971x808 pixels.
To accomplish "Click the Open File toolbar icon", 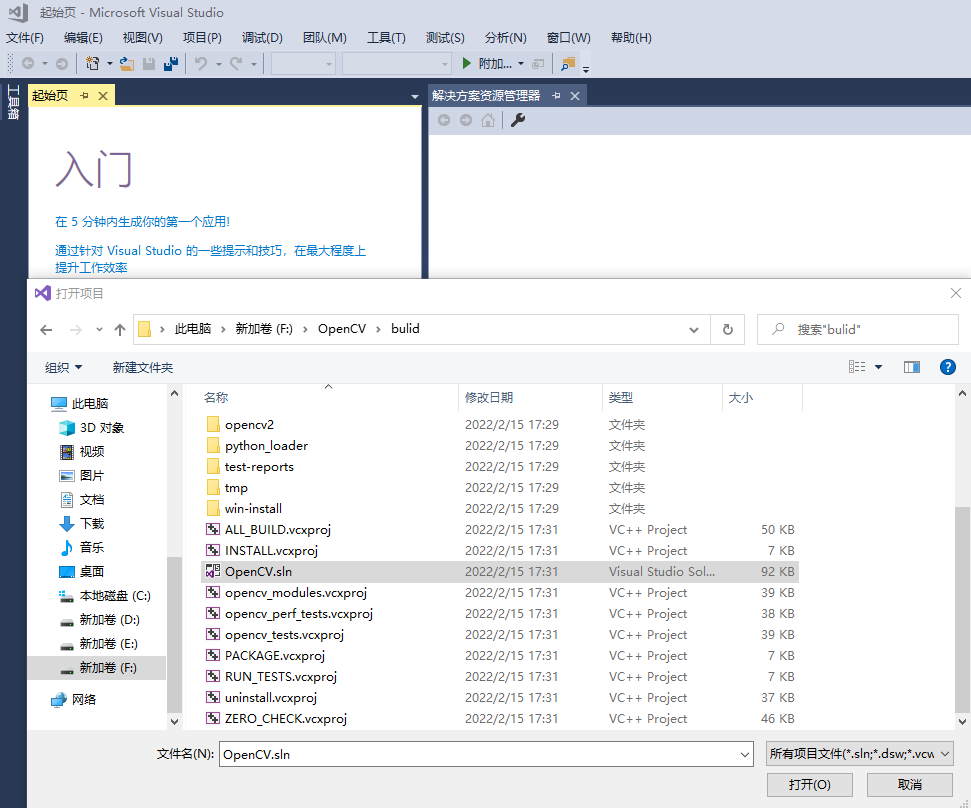I will click(x=125, y=63).
